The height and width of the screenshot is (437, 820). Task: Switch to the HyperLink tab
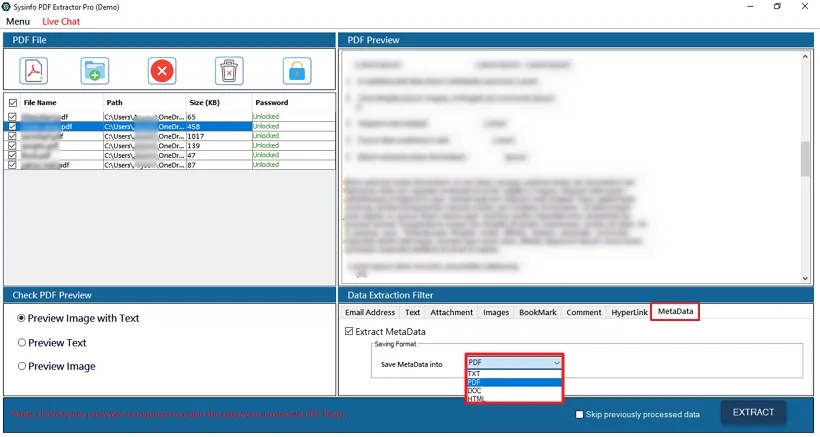tap(629, 312)
